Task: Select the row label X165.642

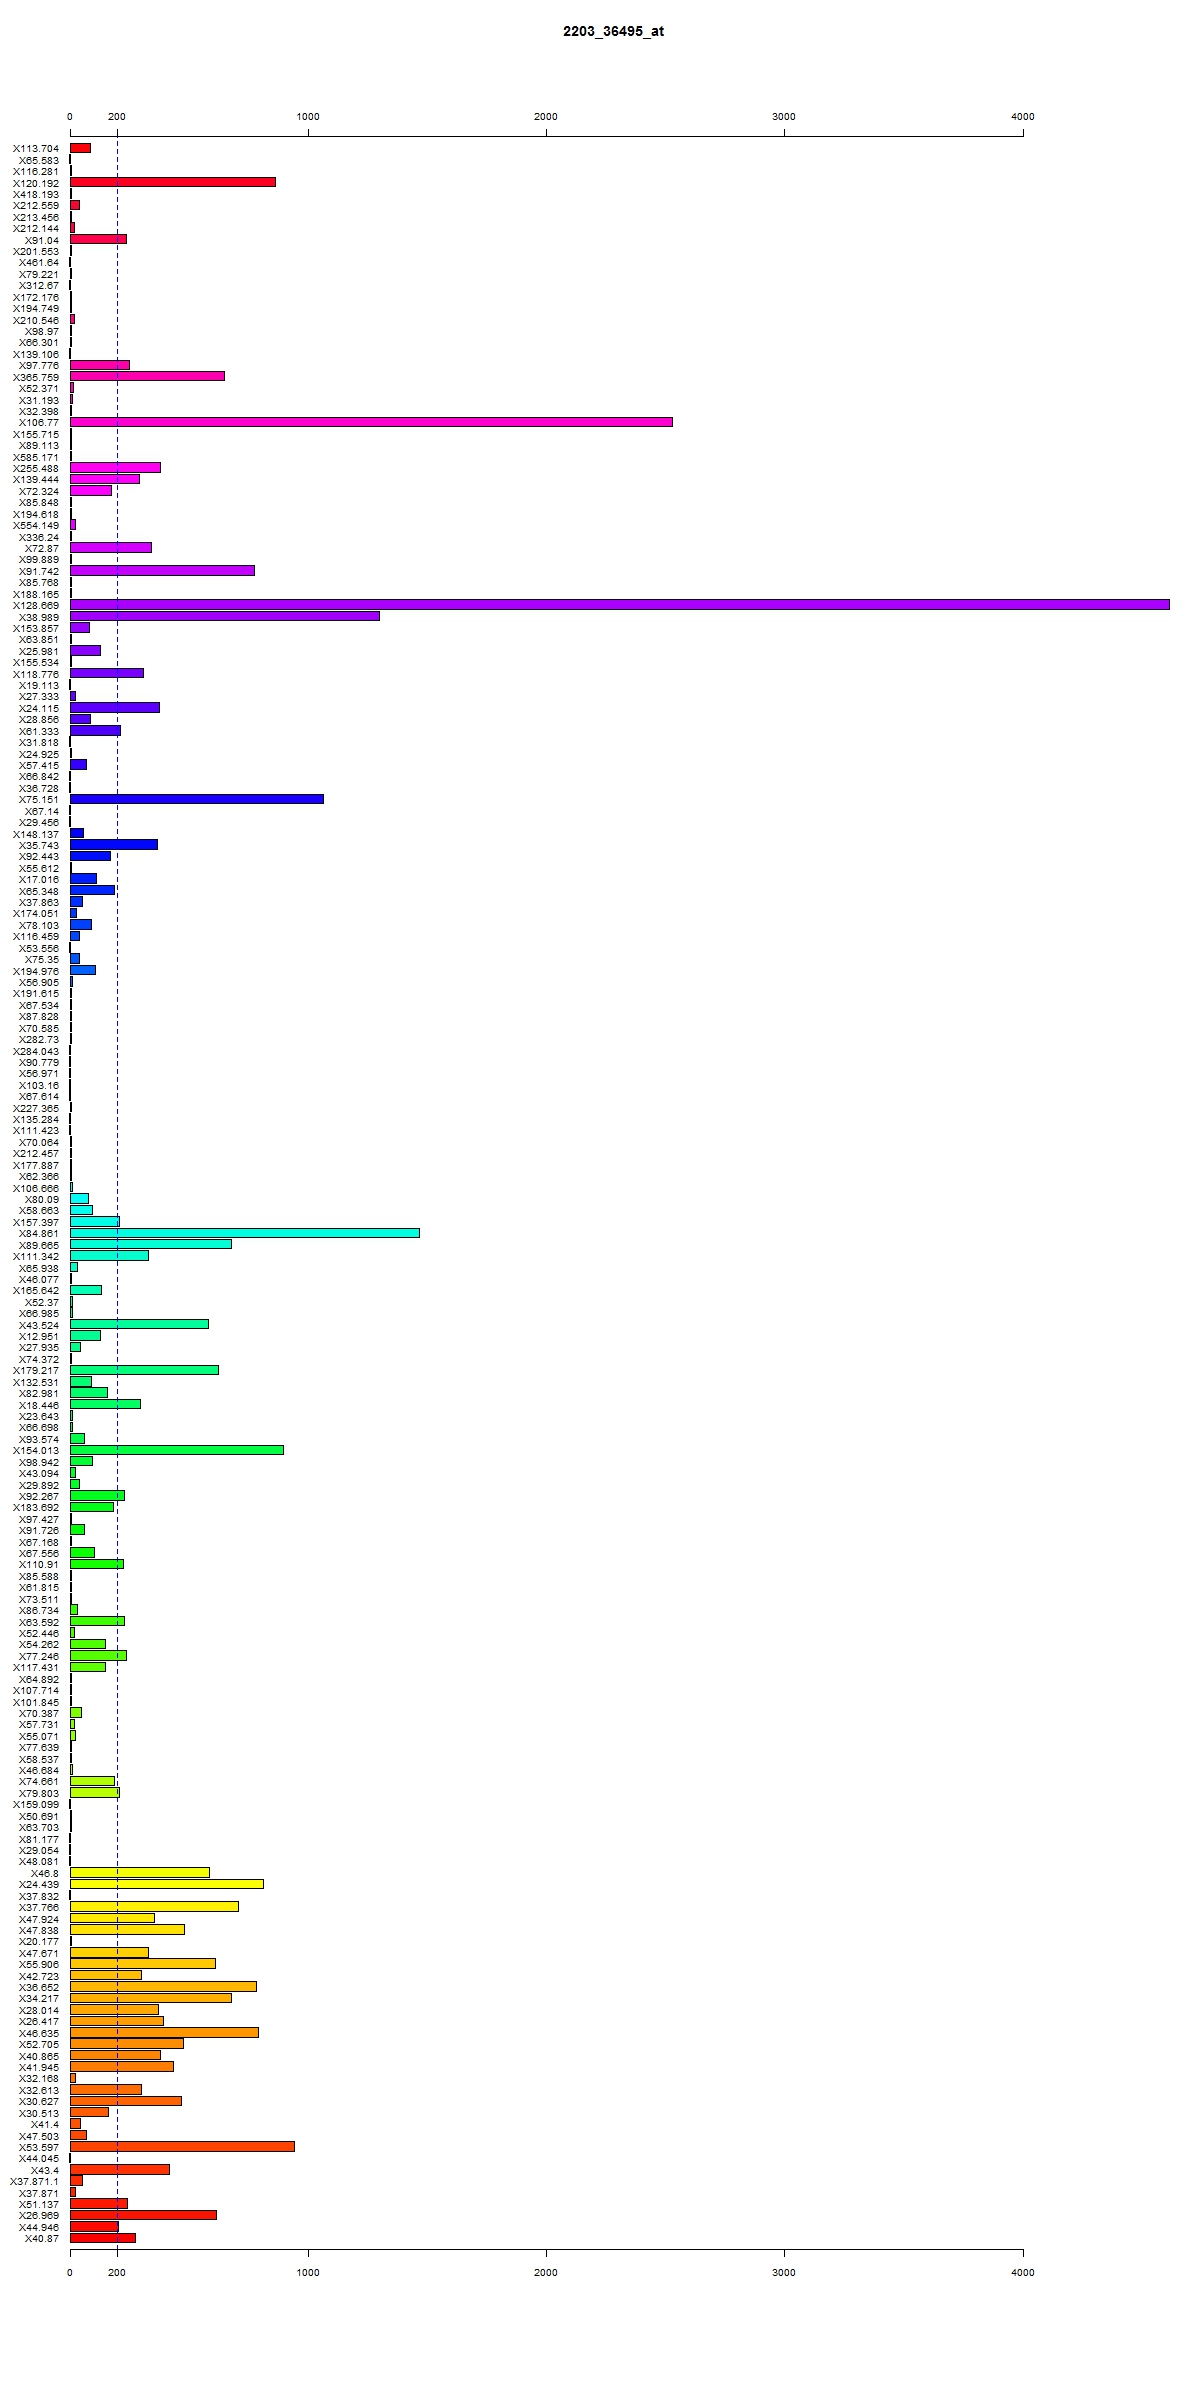Action: click(x=36, y=1290)
